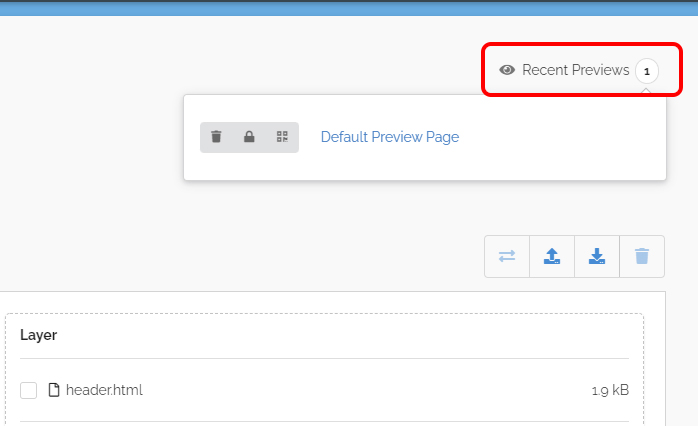Image resolution: width=698 pixels, height=426 pixels.
Task: Check the header.html checkbox
Action: [x=28, y=390]
